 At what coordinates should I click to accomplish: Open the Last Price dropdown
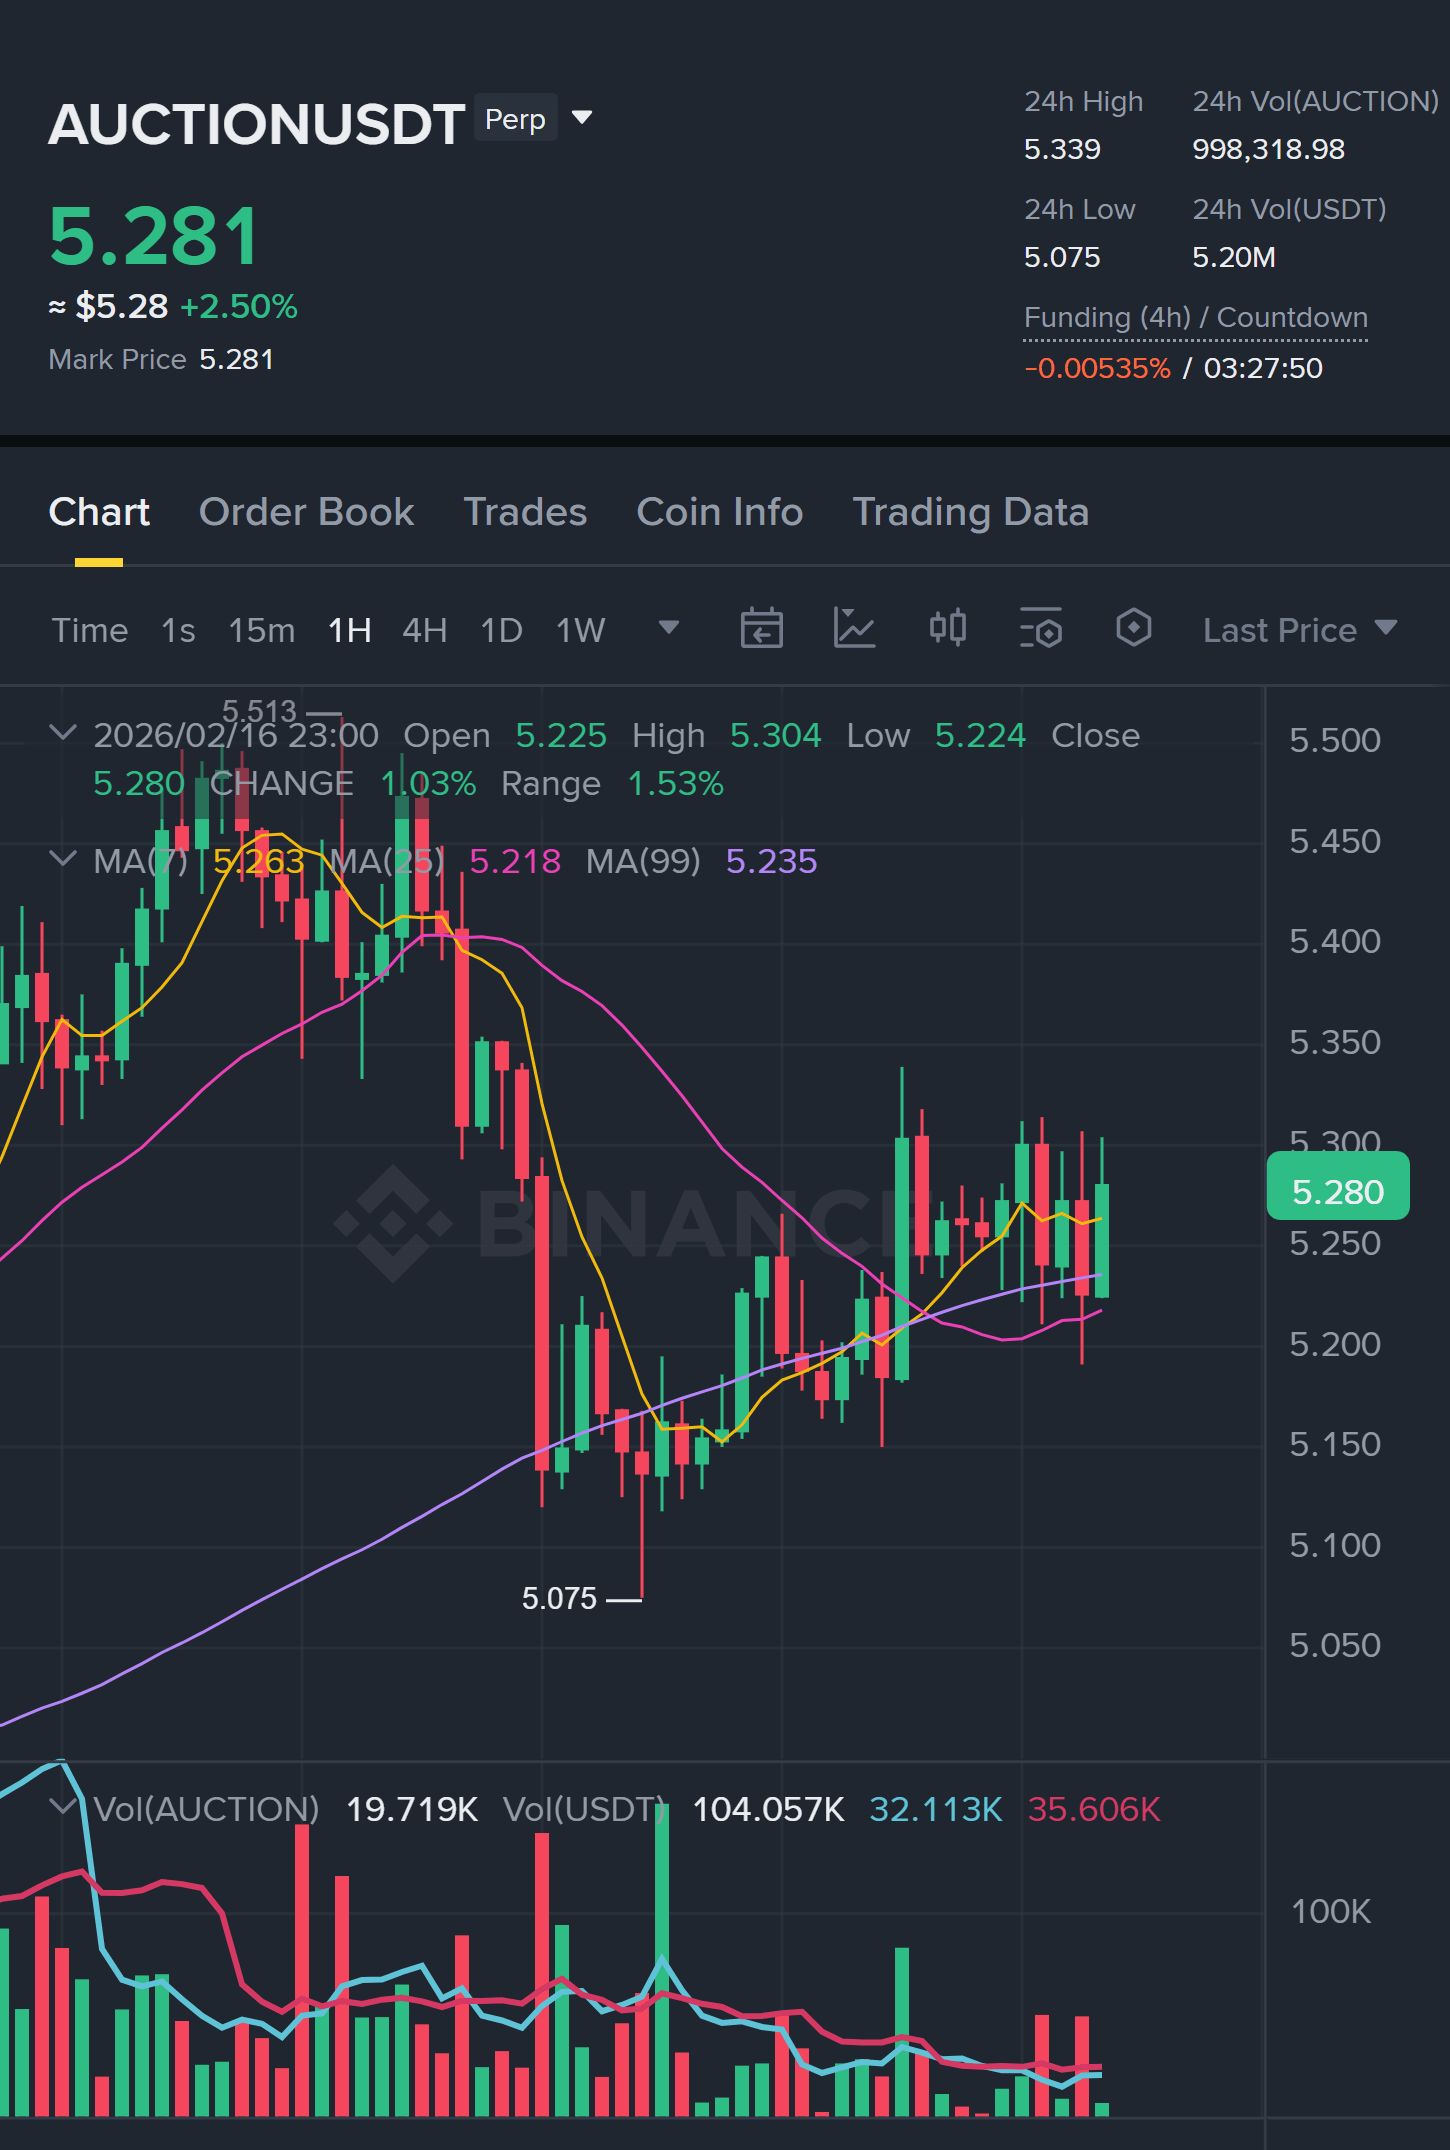click(x=1299, y=630)
